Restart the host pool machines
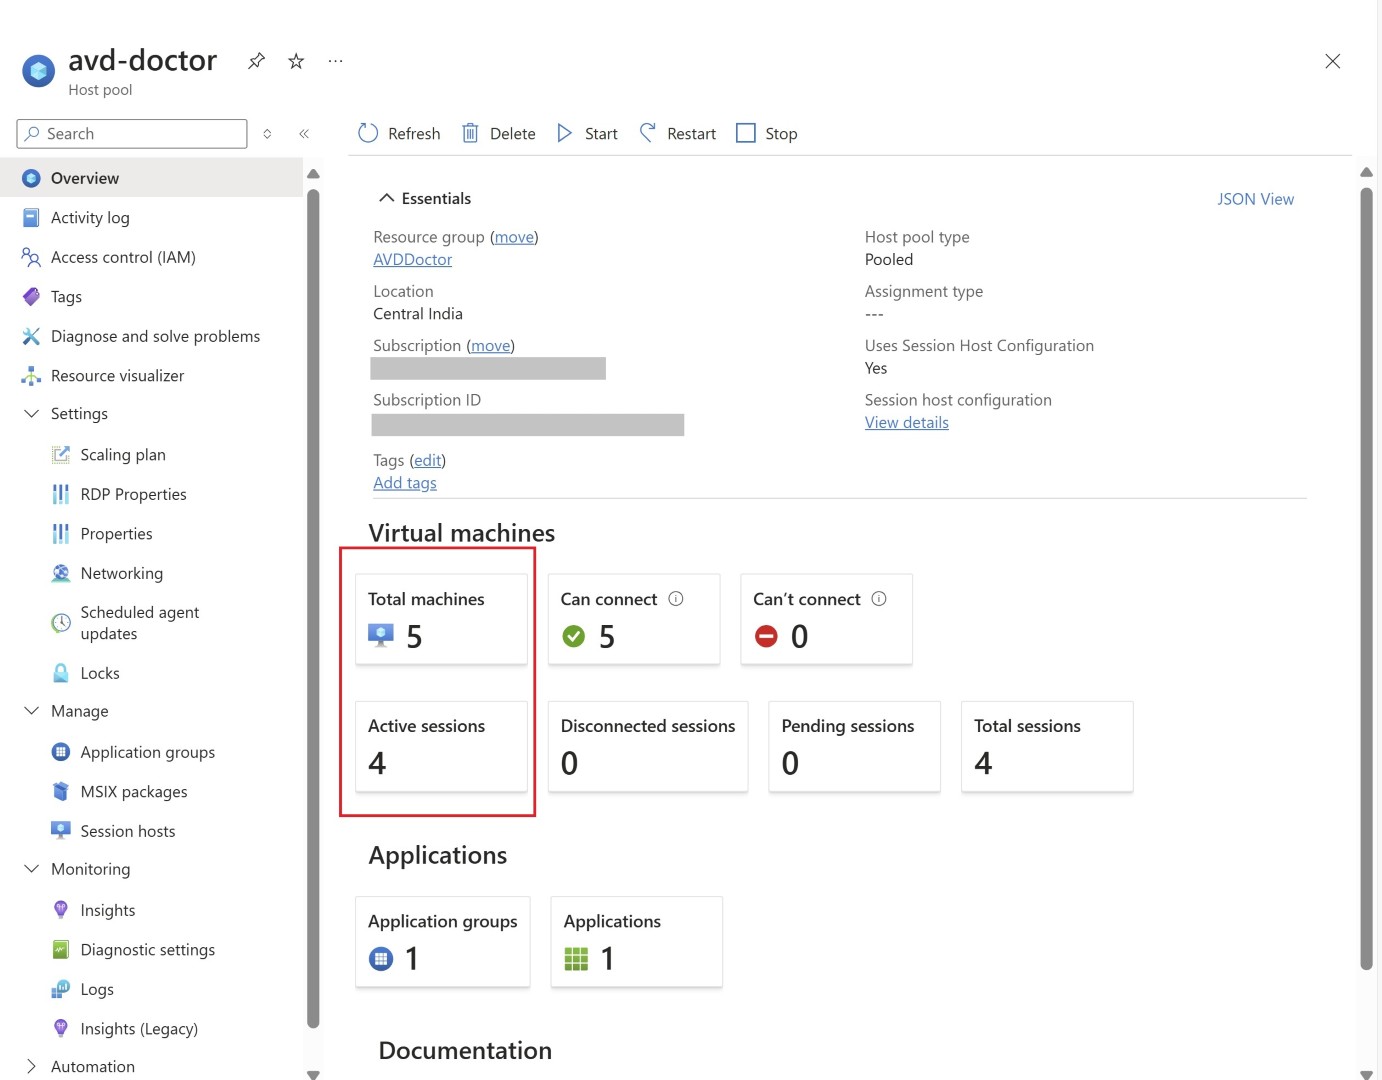The width and height of the screenshot is (1382, 1080). click(678, 133)
